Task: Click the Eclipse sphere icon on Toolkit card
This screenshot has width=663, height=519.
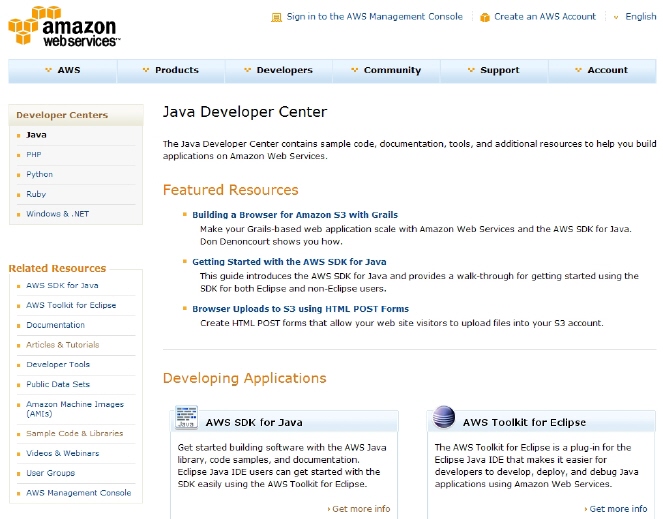Action: (444, 417)
